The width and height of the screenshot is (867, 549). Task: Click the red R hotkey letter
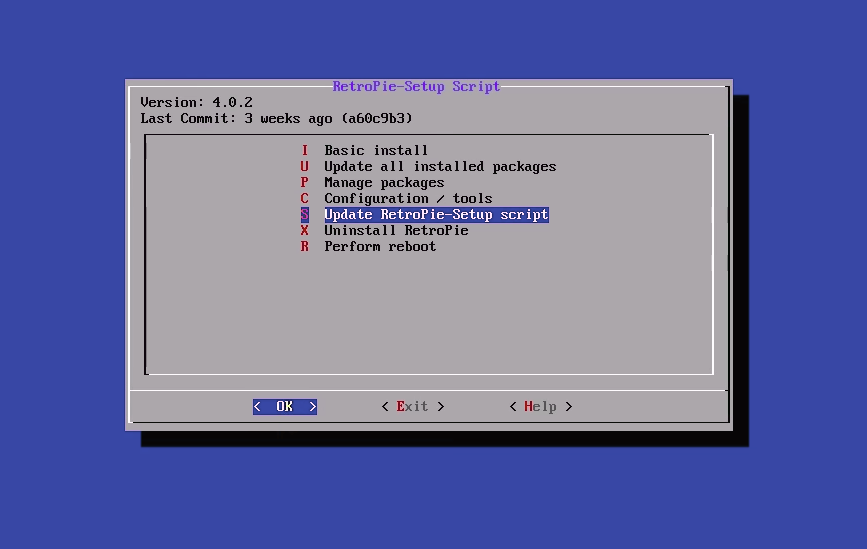(305, 247)
